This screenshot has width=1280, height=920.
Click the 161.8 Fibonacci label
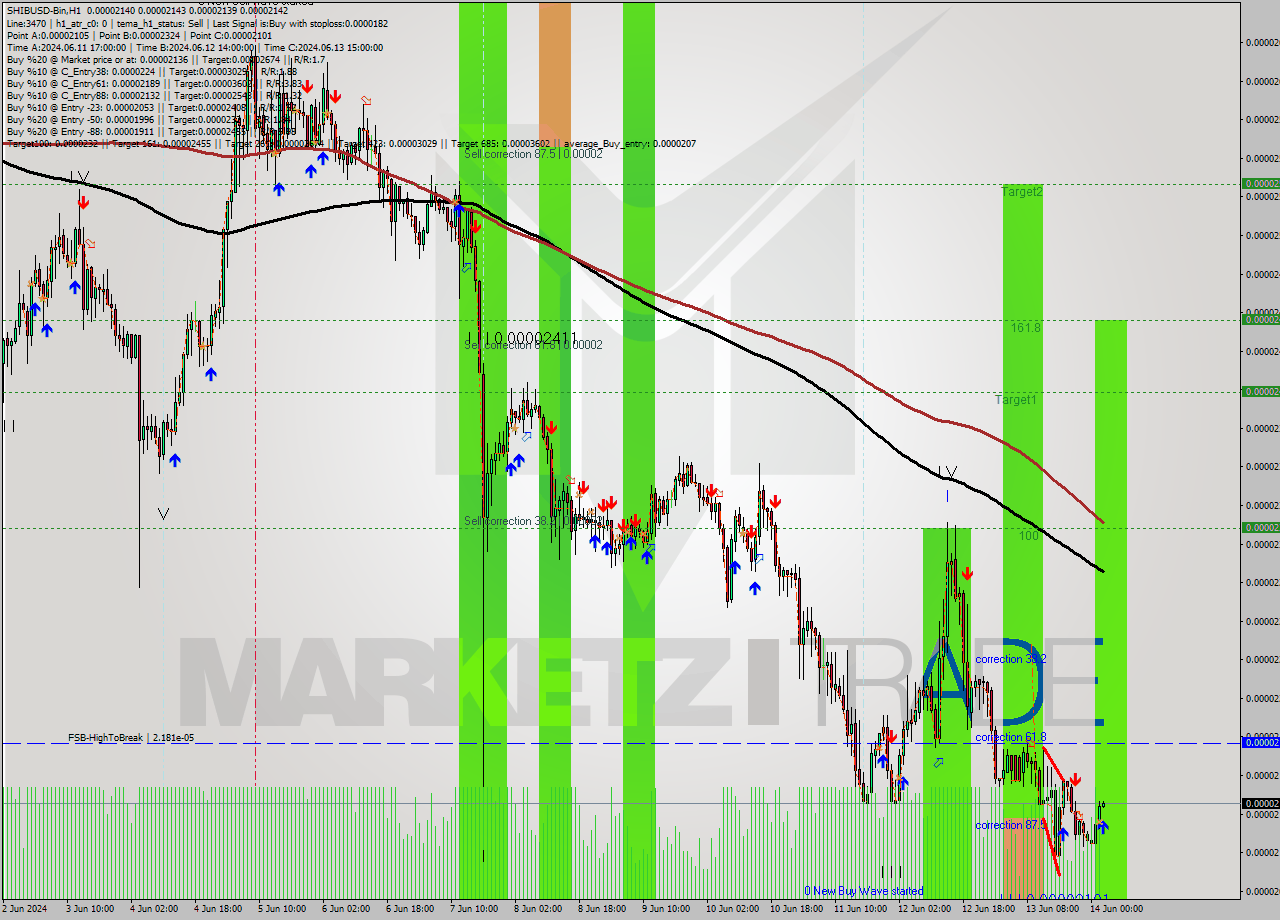(x=1025, y=327)
